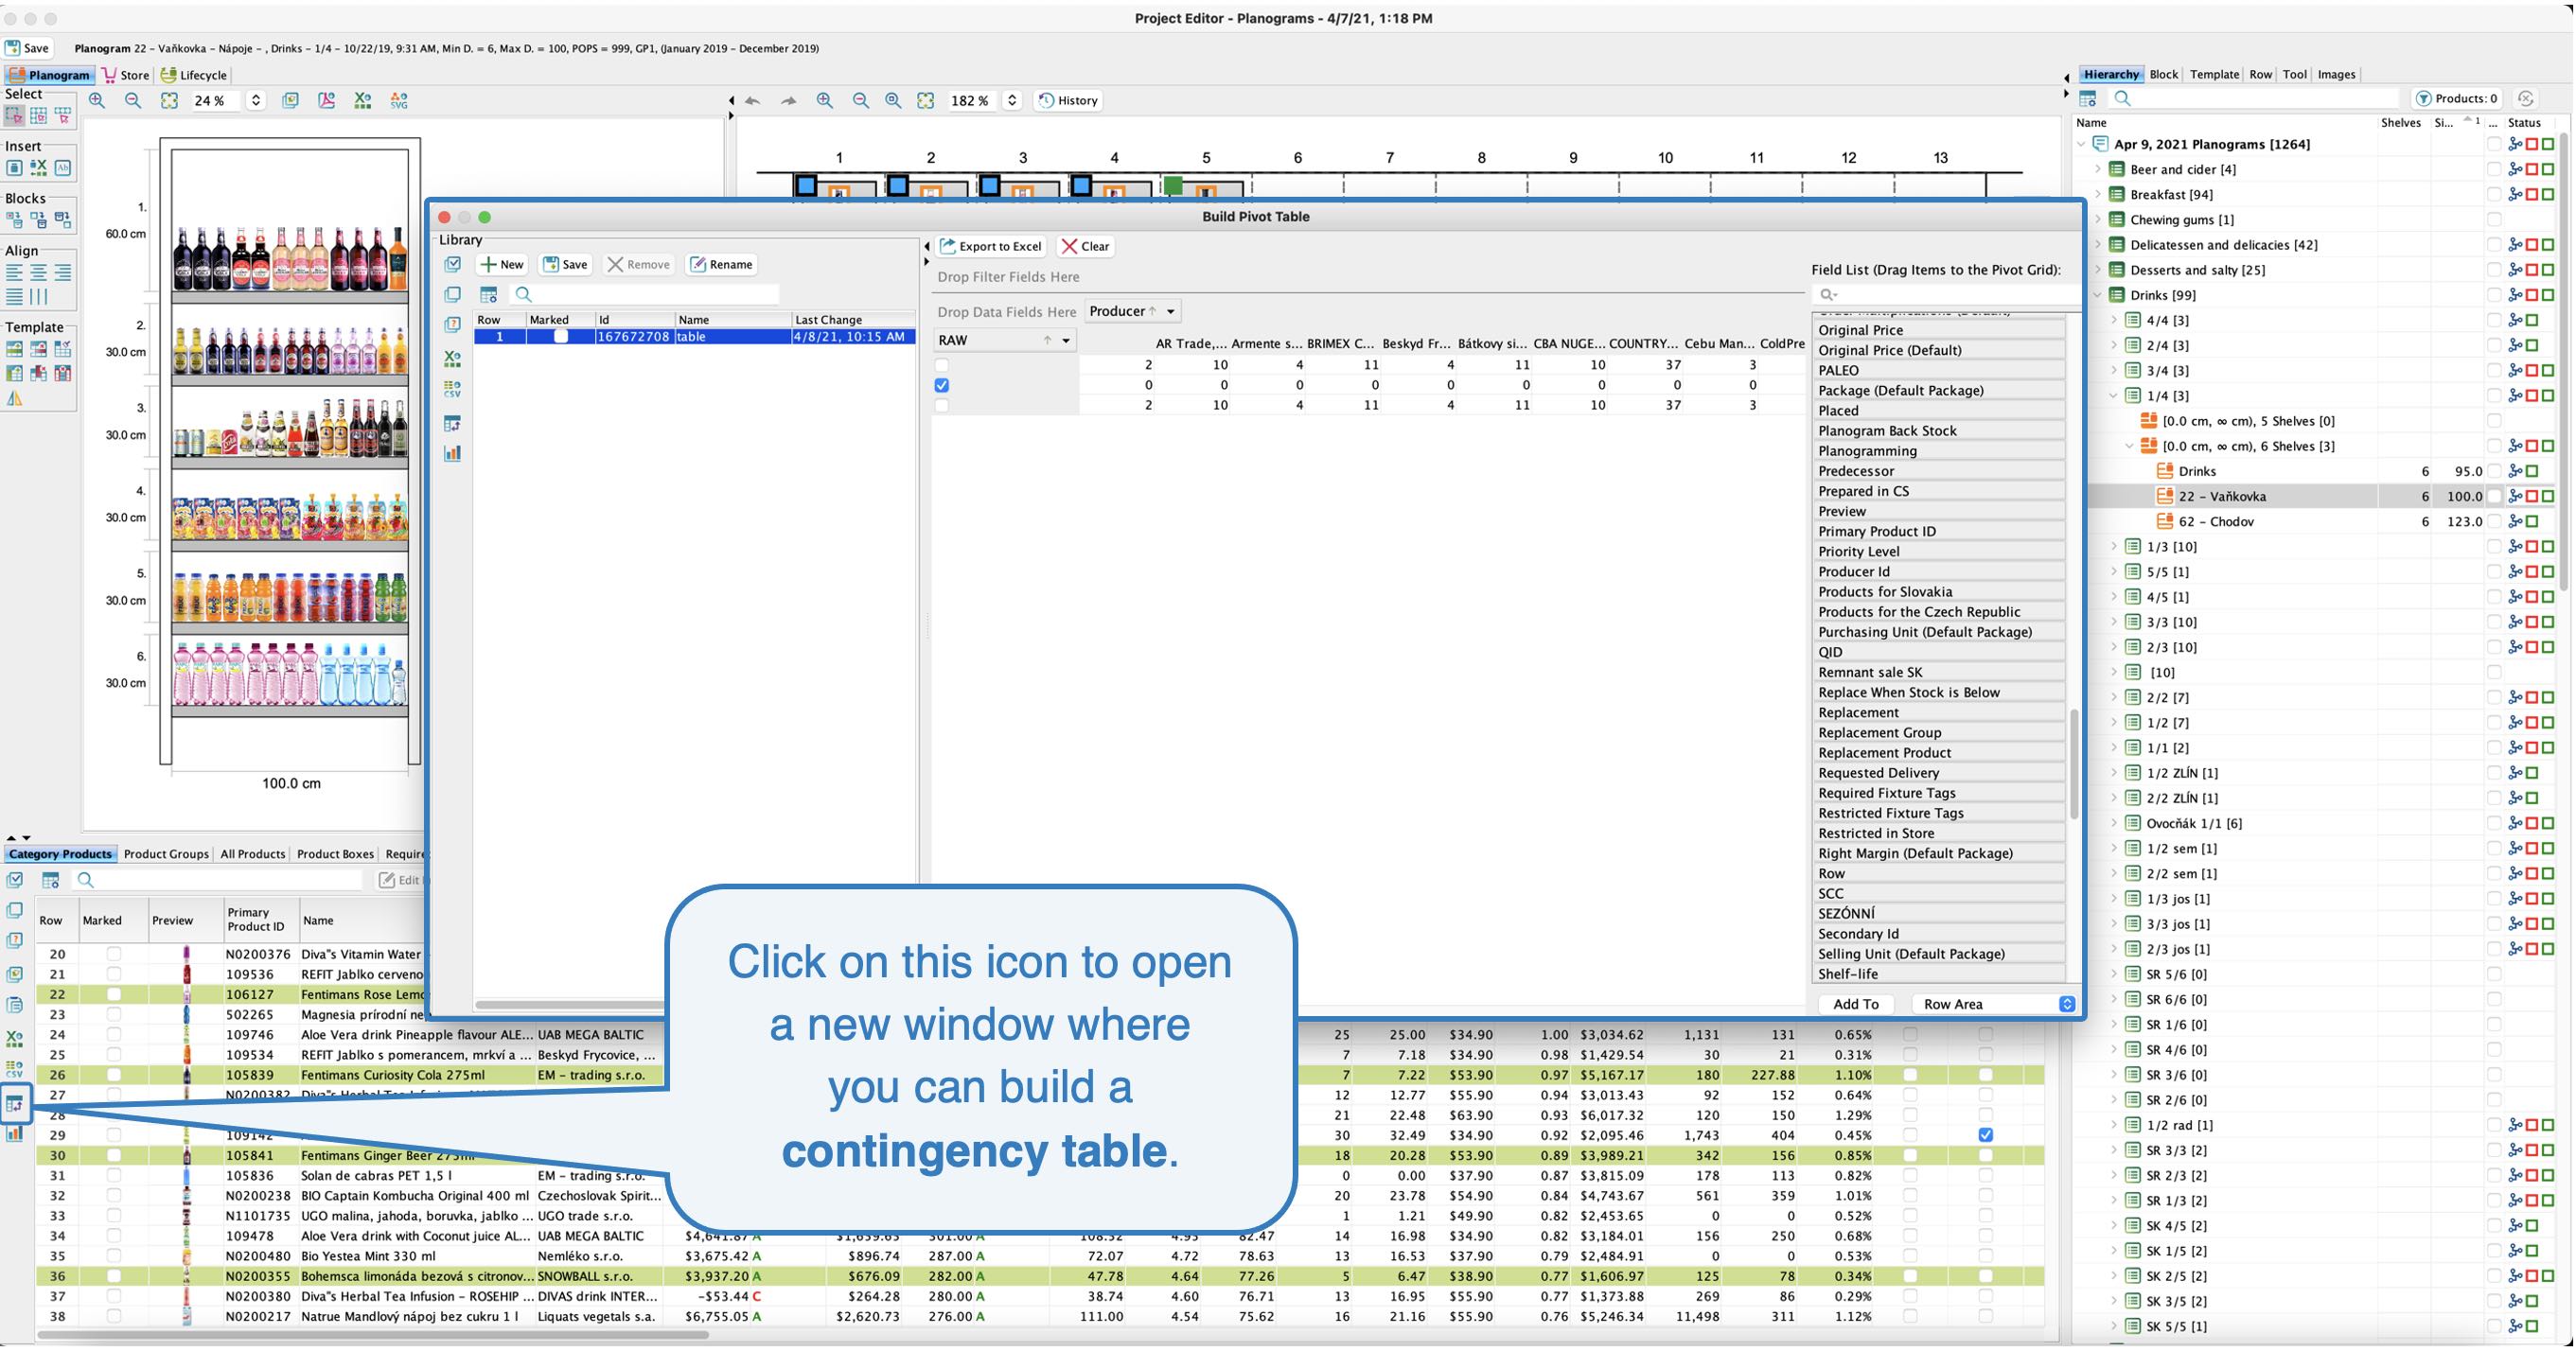Mark product row 35 Bio Yestea Mint
Image resolution: width=2576 pixels, height=1351 pixels.
tap(113, 1256)
